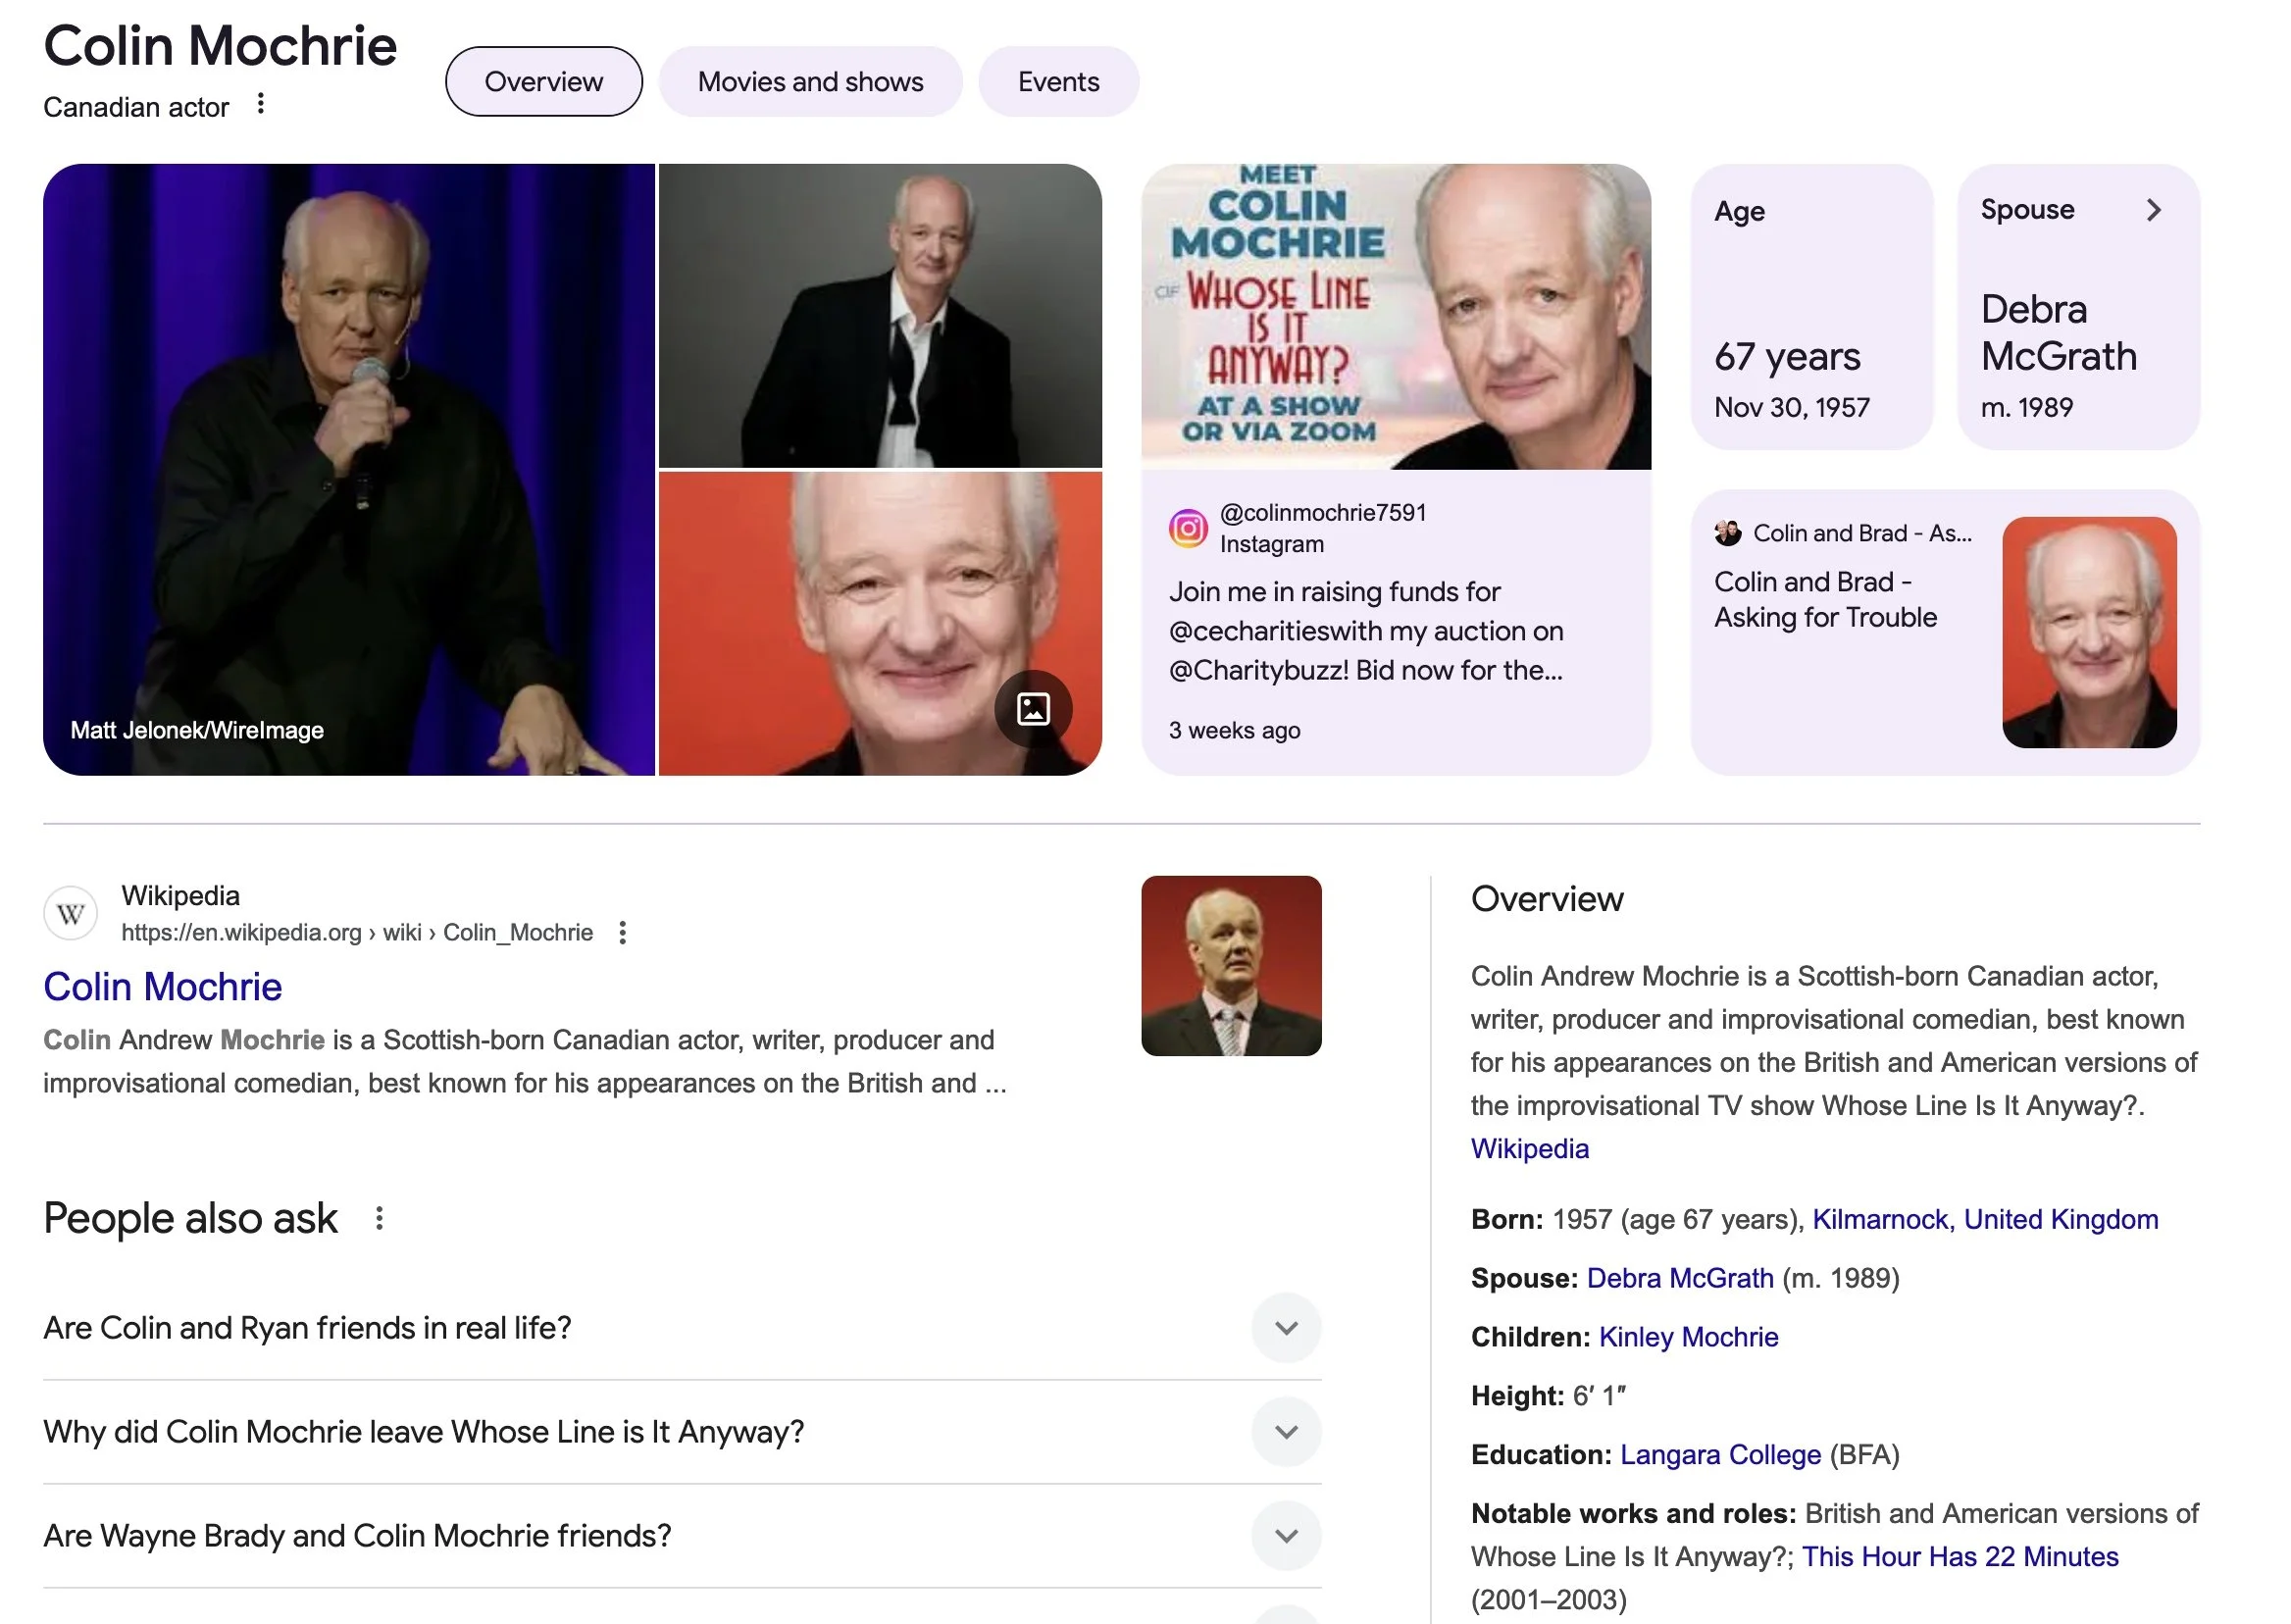Open the image gallery icon on red photo
Screen dimensions: 2291x1624
point(1033,709)
